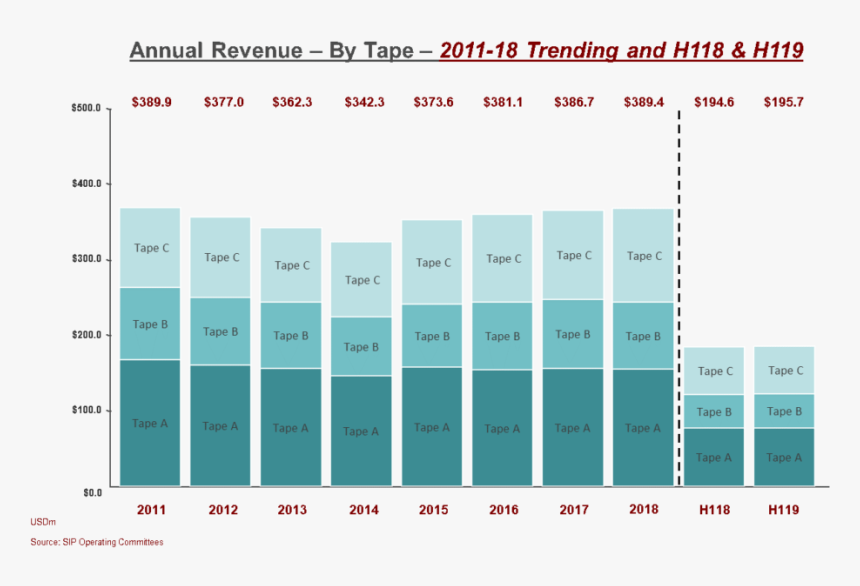Select the Tape B segment of the 2011 bar
The image size is (860, 586).
tap(150, 324)
